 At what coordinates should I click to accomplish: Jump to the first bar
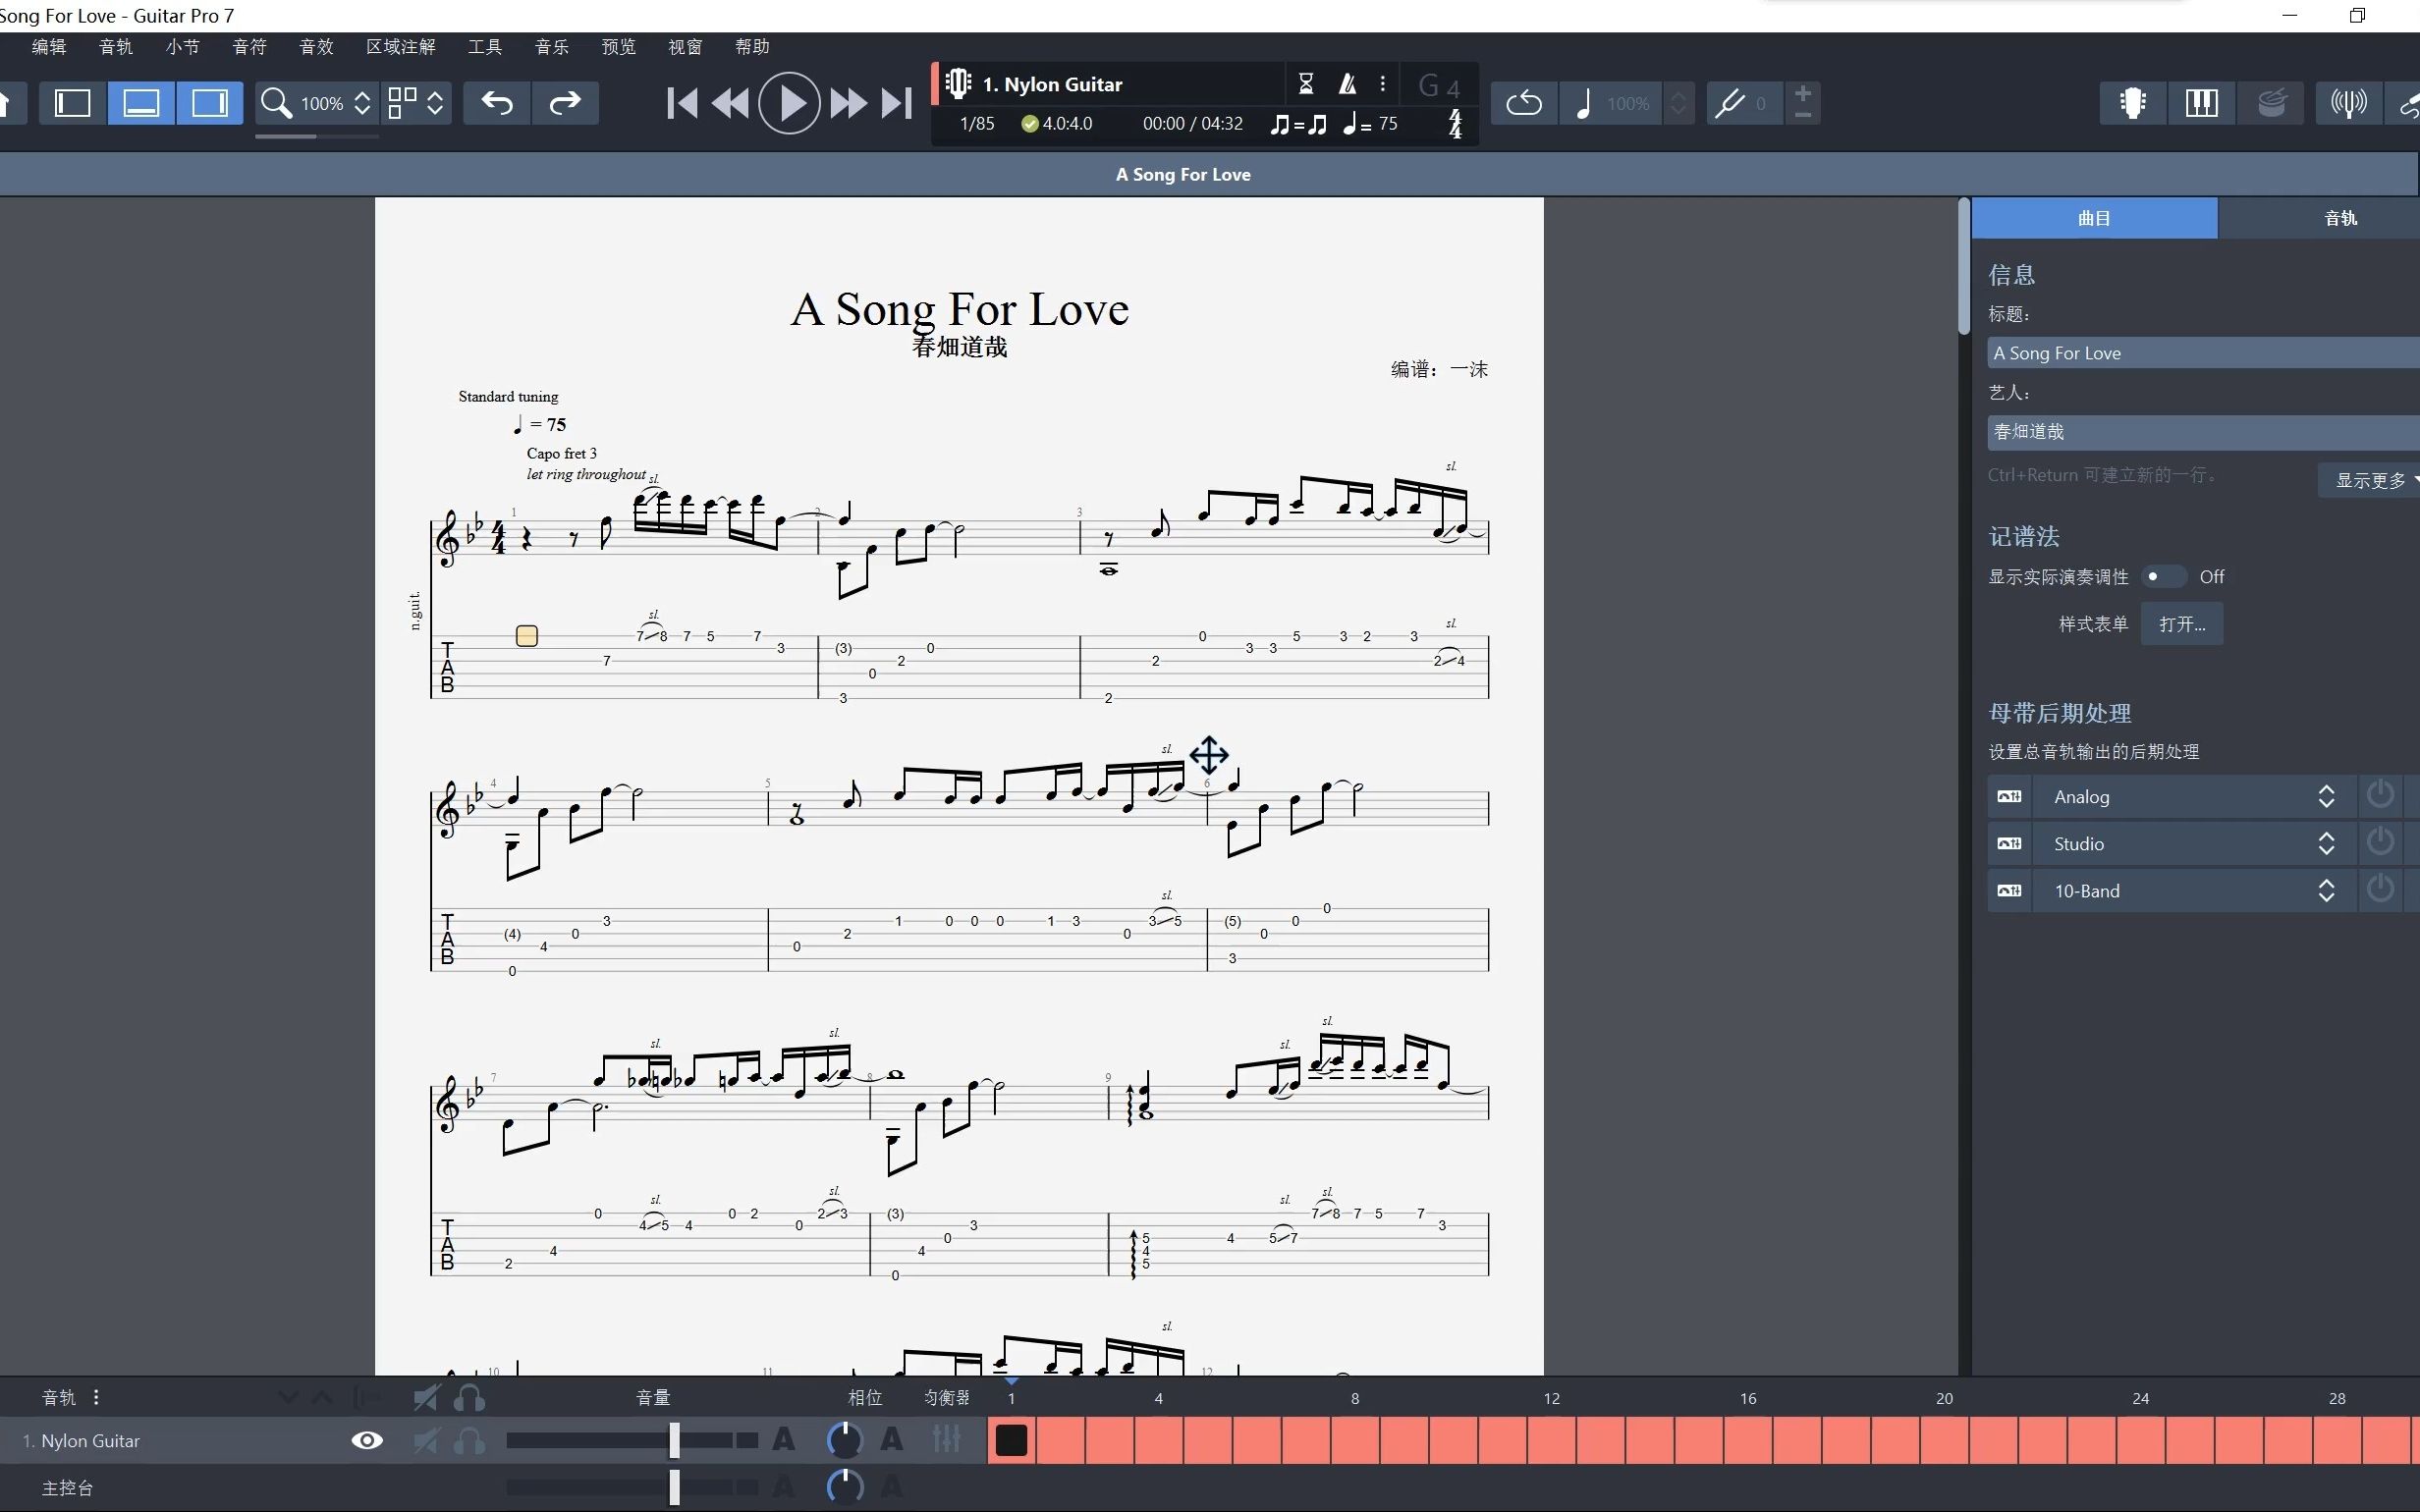pyautogui.click(x=682, y=103)
